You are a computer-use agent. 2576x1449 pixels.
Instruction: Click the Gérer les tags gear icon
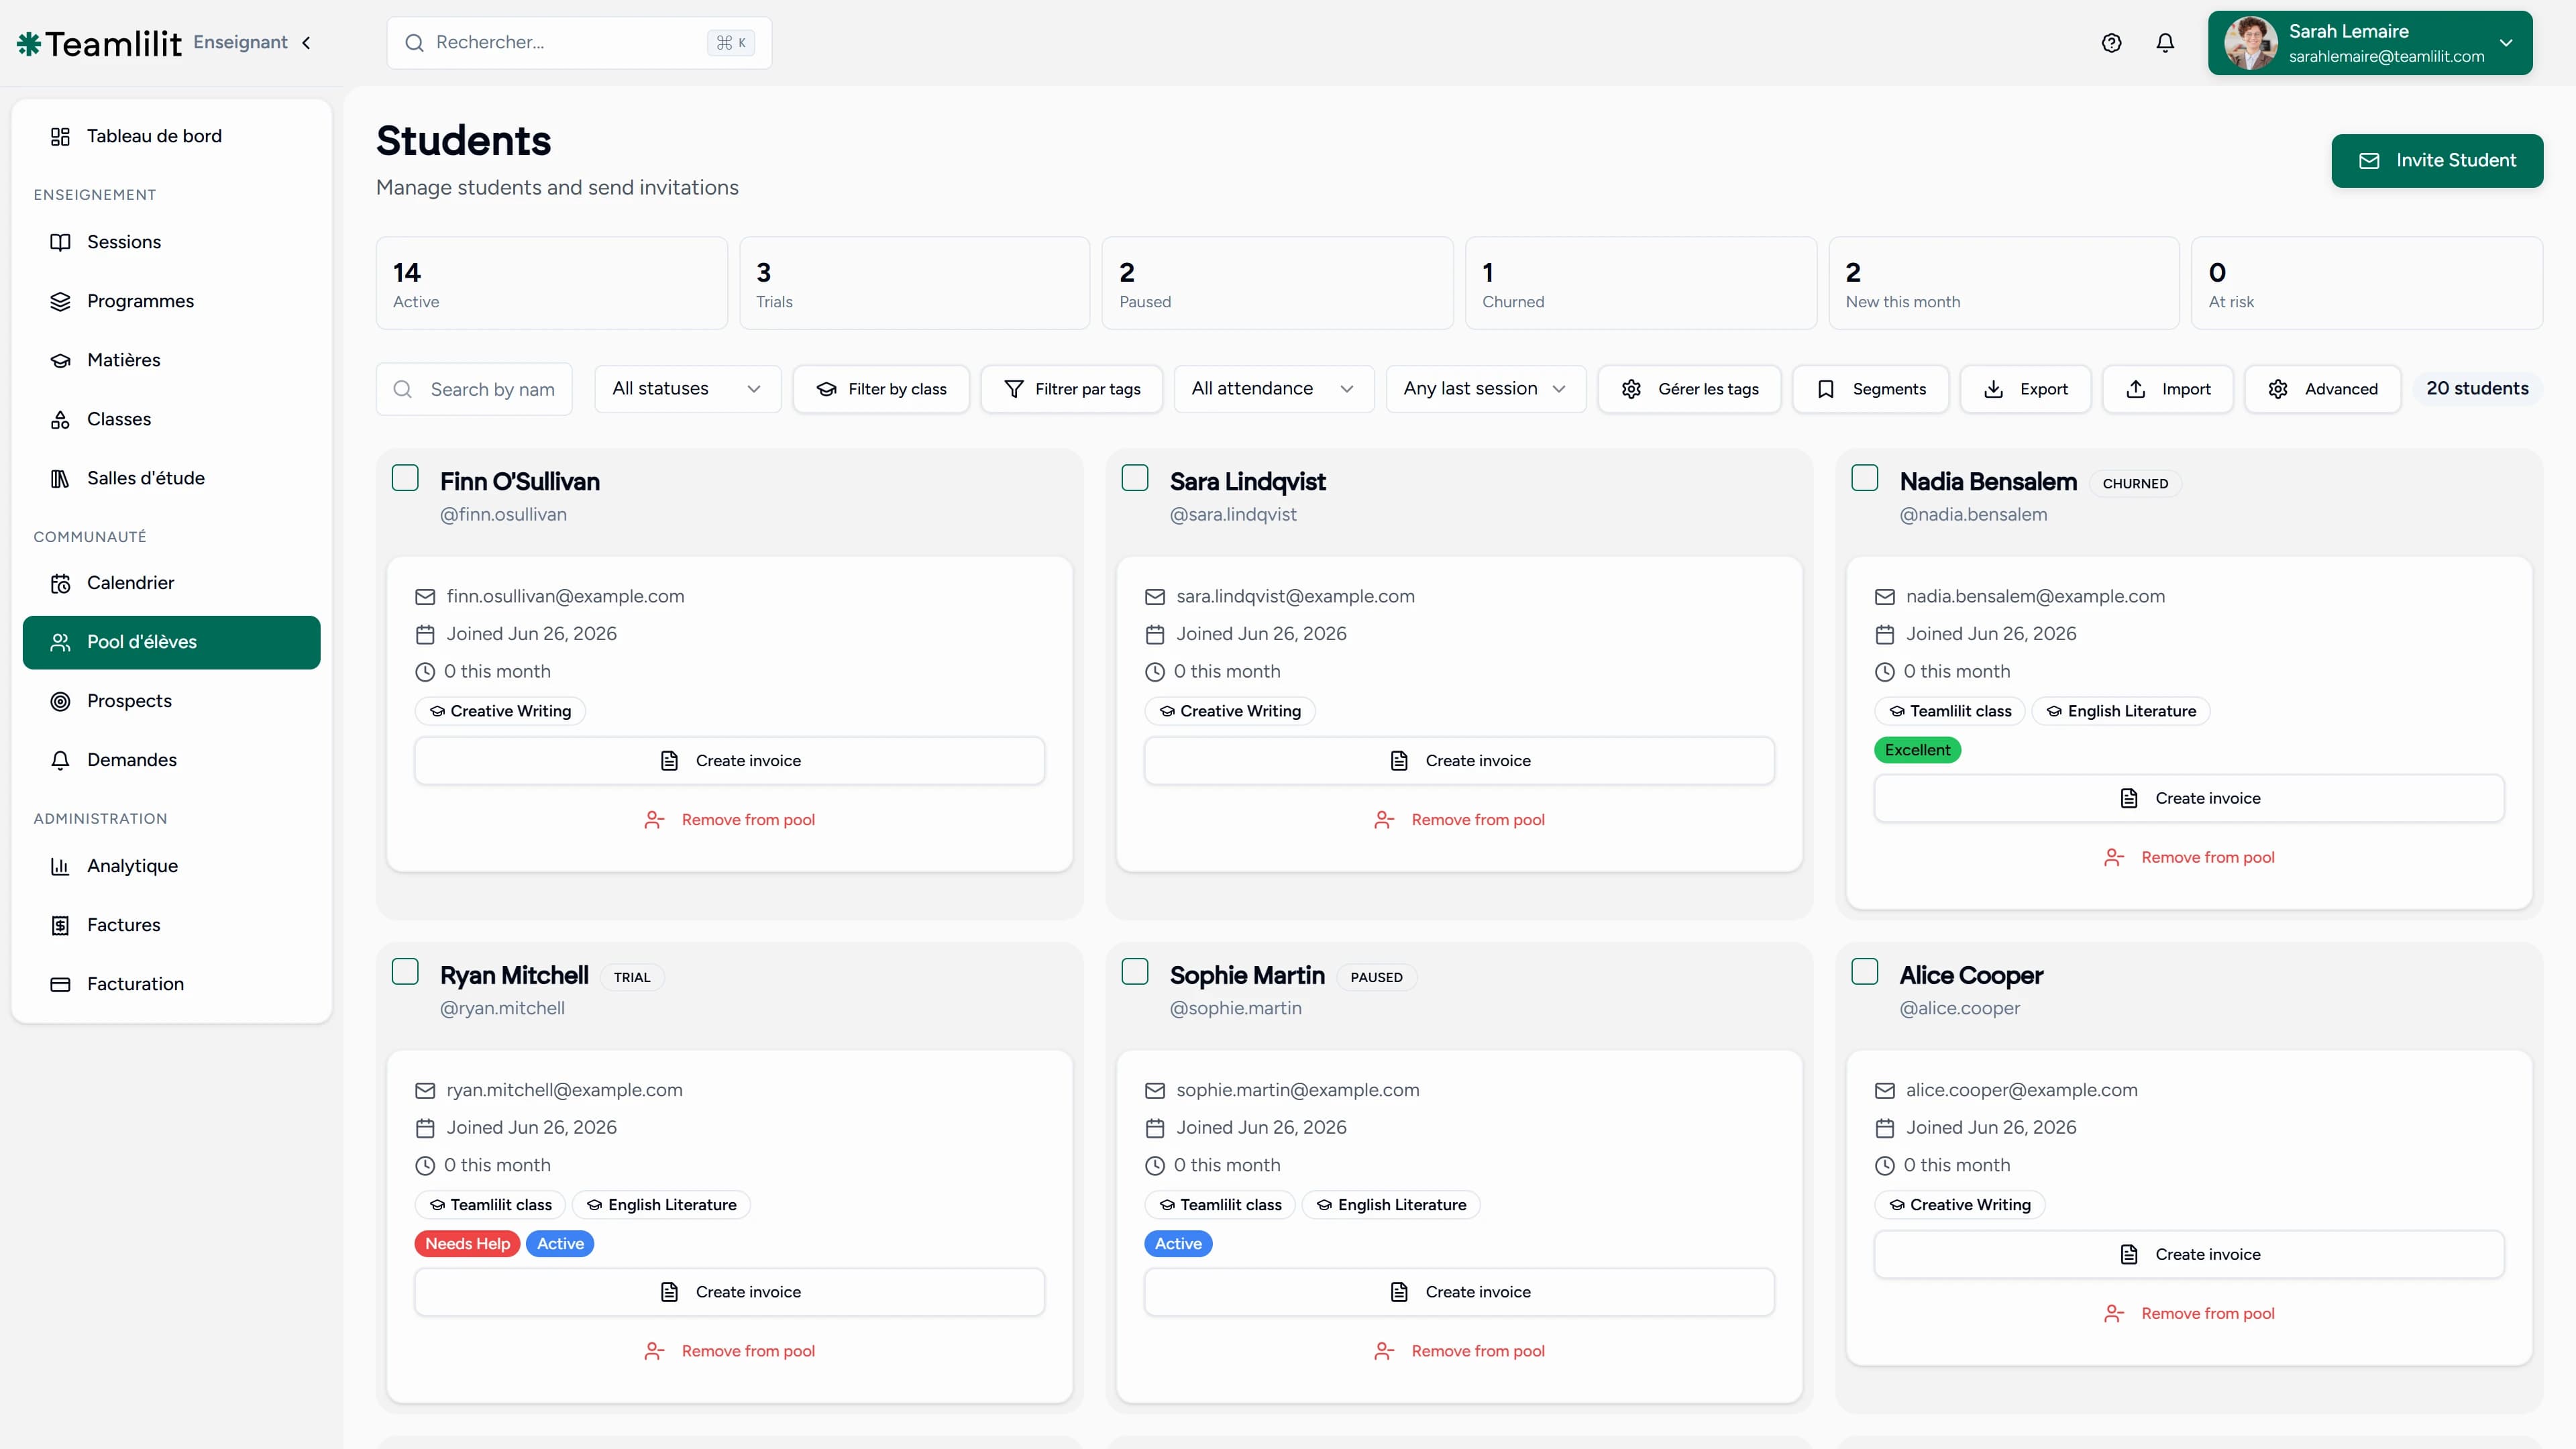pos(1631,389)
